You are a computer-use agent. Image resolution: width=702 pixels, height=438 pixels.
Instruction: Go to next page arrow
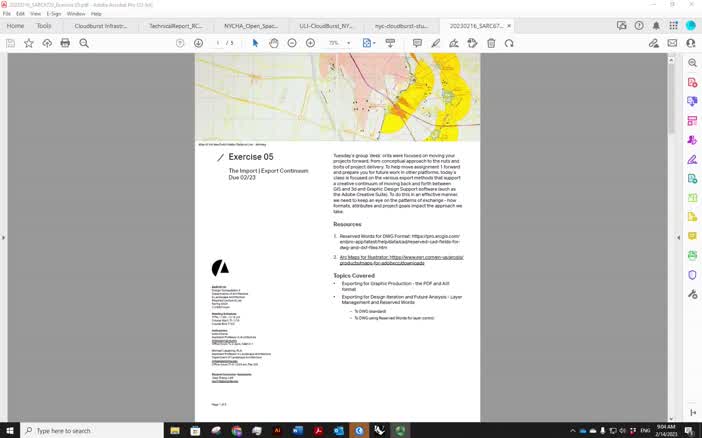click(x=198, y=43)
